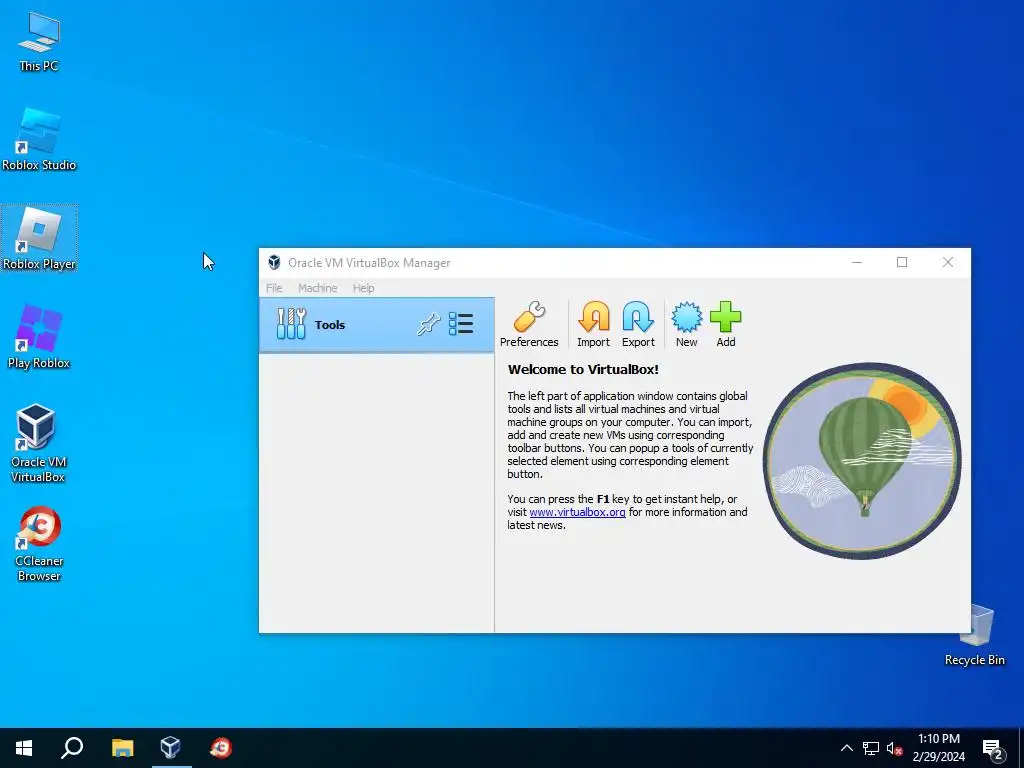Screen dimensions: 1024x768
Task: Select Oracle VM VirtualBox desktop shortcut
Action: [38, 443]
